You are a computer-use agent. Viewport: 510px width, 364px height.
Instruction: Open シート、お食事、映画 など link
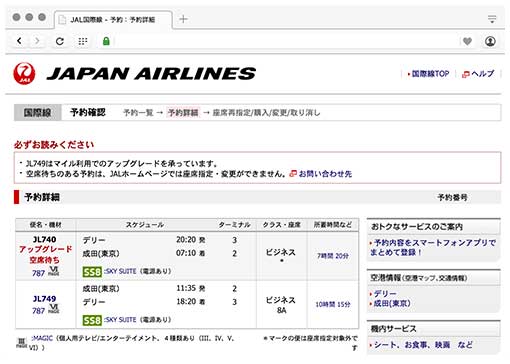pos(423,345)
